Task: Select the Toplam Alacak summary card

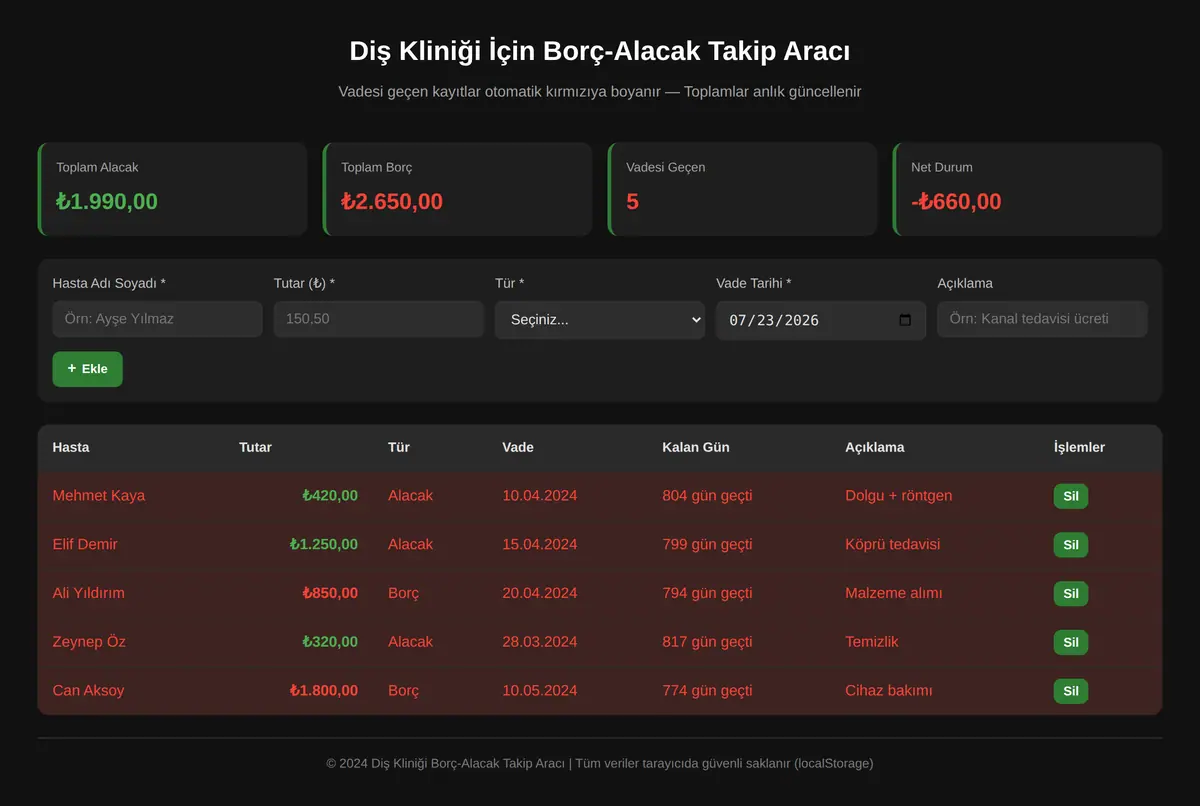Action: [x=172, y=189]
